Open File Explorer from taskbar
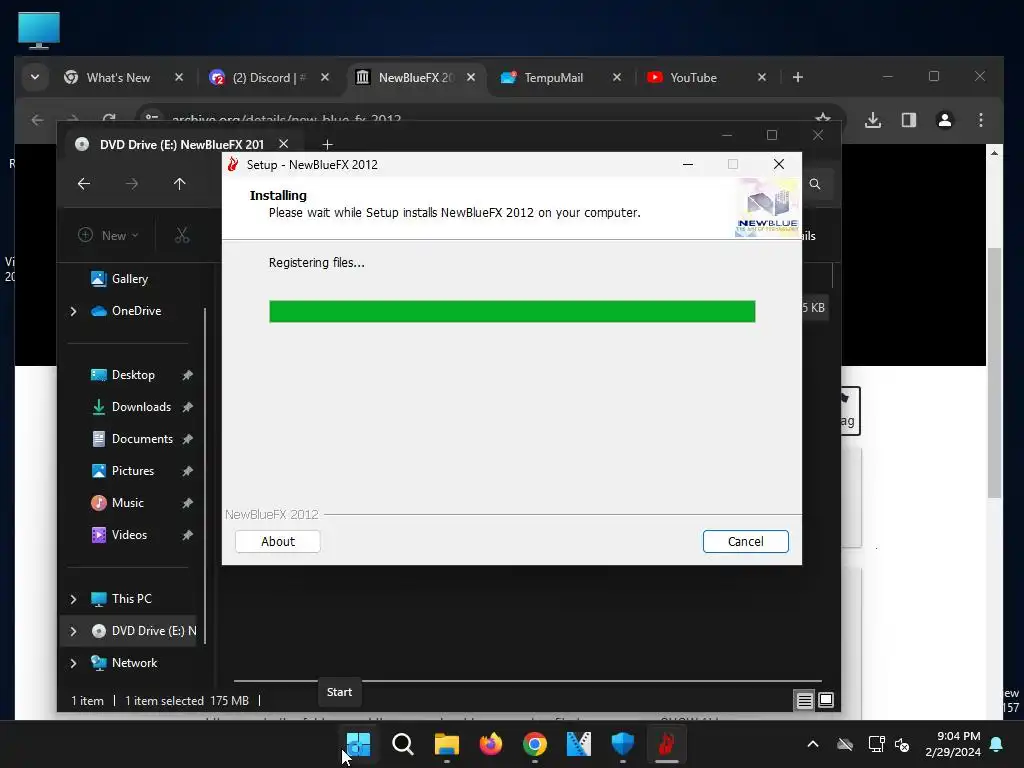This screenshot has width=1024, height=768. [x=447, y=744]
